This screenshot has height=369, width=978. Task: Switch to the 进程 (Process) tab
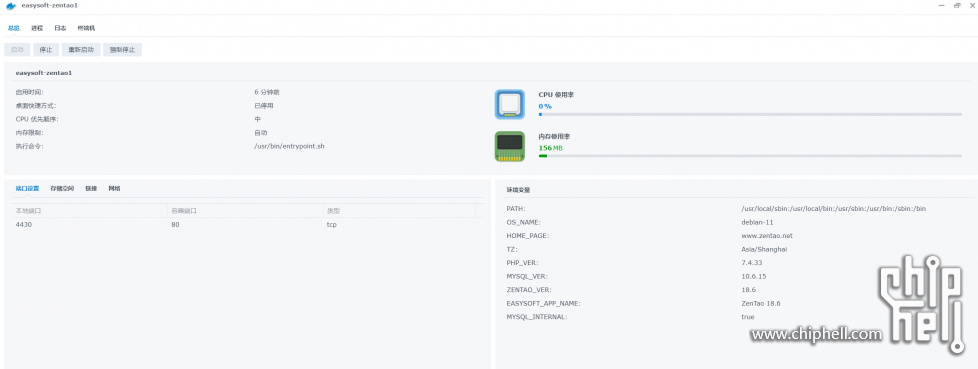pyautogui.click(x=37, y=28)
